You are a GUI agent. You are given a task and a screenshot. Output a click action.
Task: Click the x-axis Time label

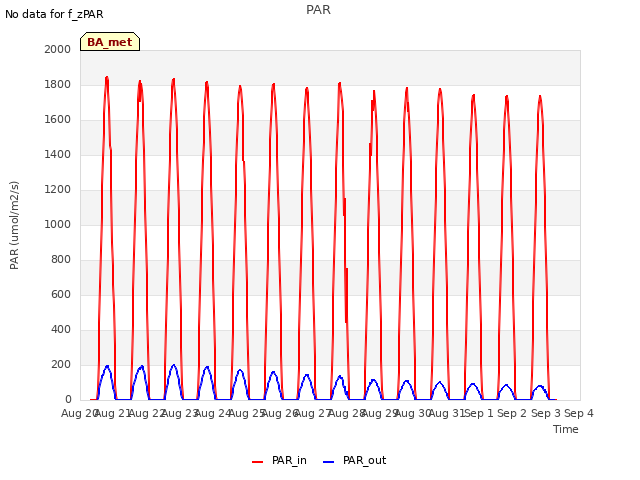[x=566, y=429]
